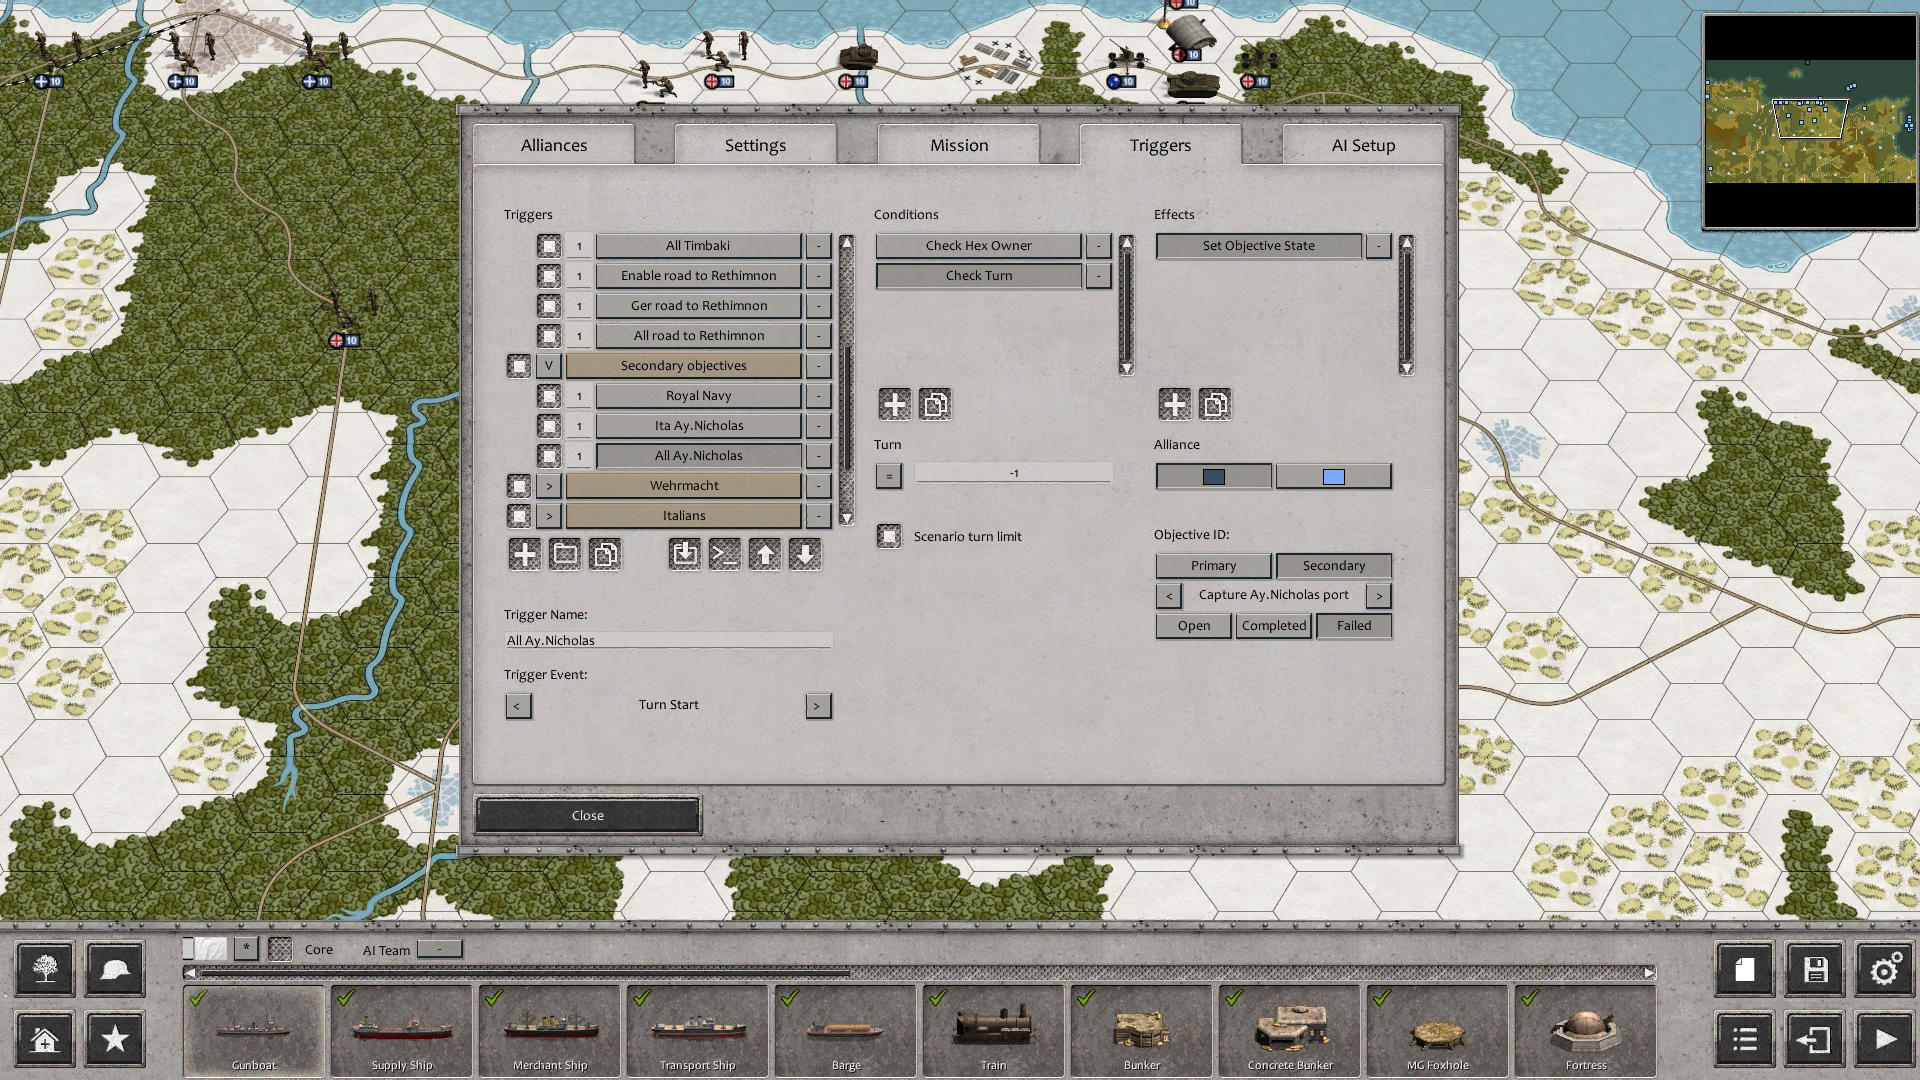Select next Trigger Event

(818, 706)
